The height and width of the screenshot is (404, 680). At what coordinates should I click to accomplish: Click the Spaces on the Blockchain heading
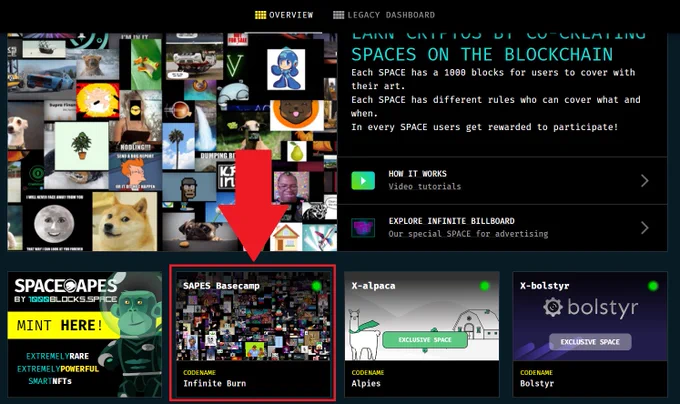pos(482,55)
